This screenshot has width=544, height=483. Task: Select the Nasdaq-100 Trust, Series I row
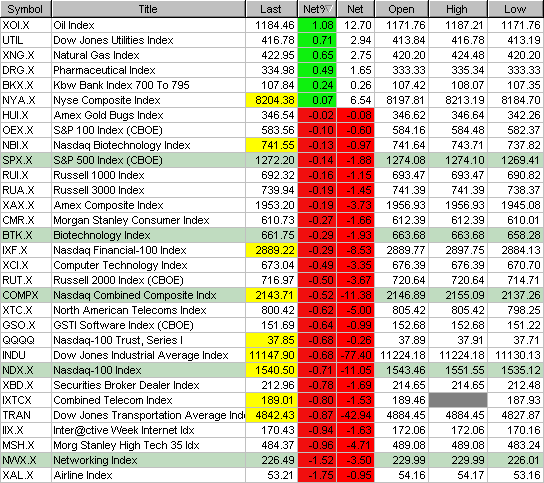pos(272,340)
